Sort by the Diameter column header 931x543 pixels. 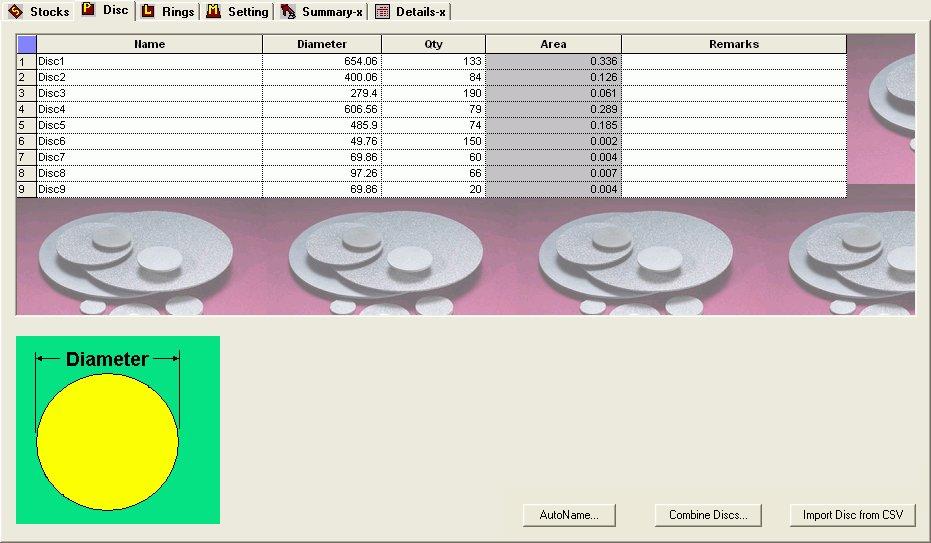tap(322, 44)
